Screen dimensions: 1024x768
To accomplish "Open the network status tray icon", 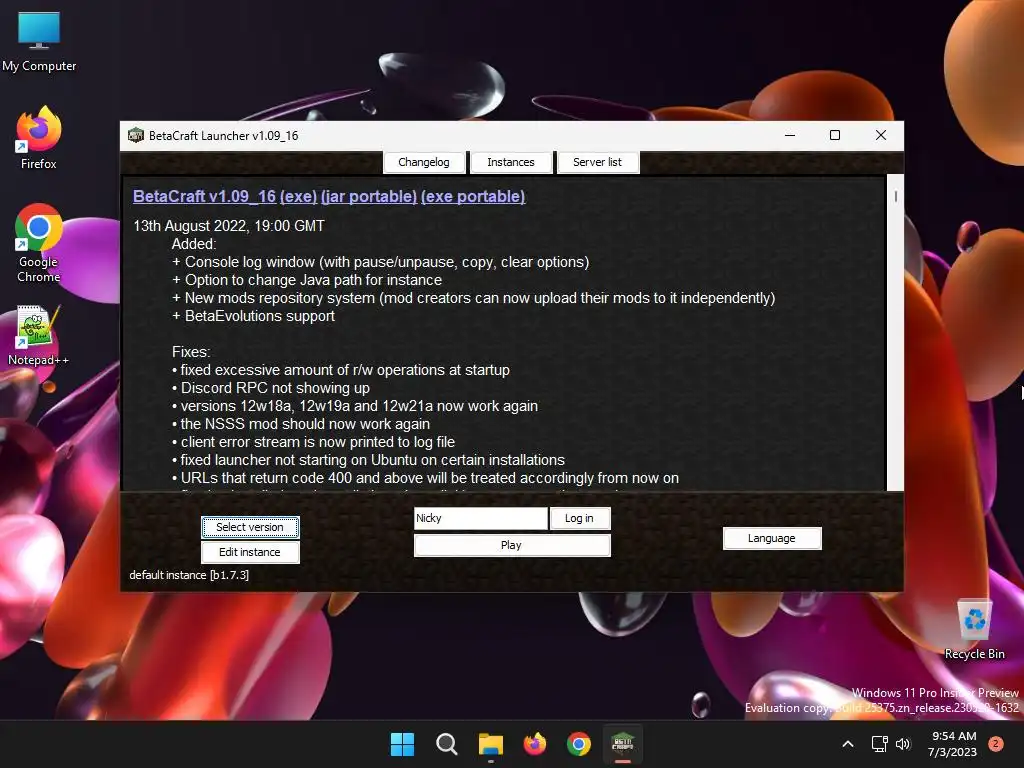I will [880, 744].
